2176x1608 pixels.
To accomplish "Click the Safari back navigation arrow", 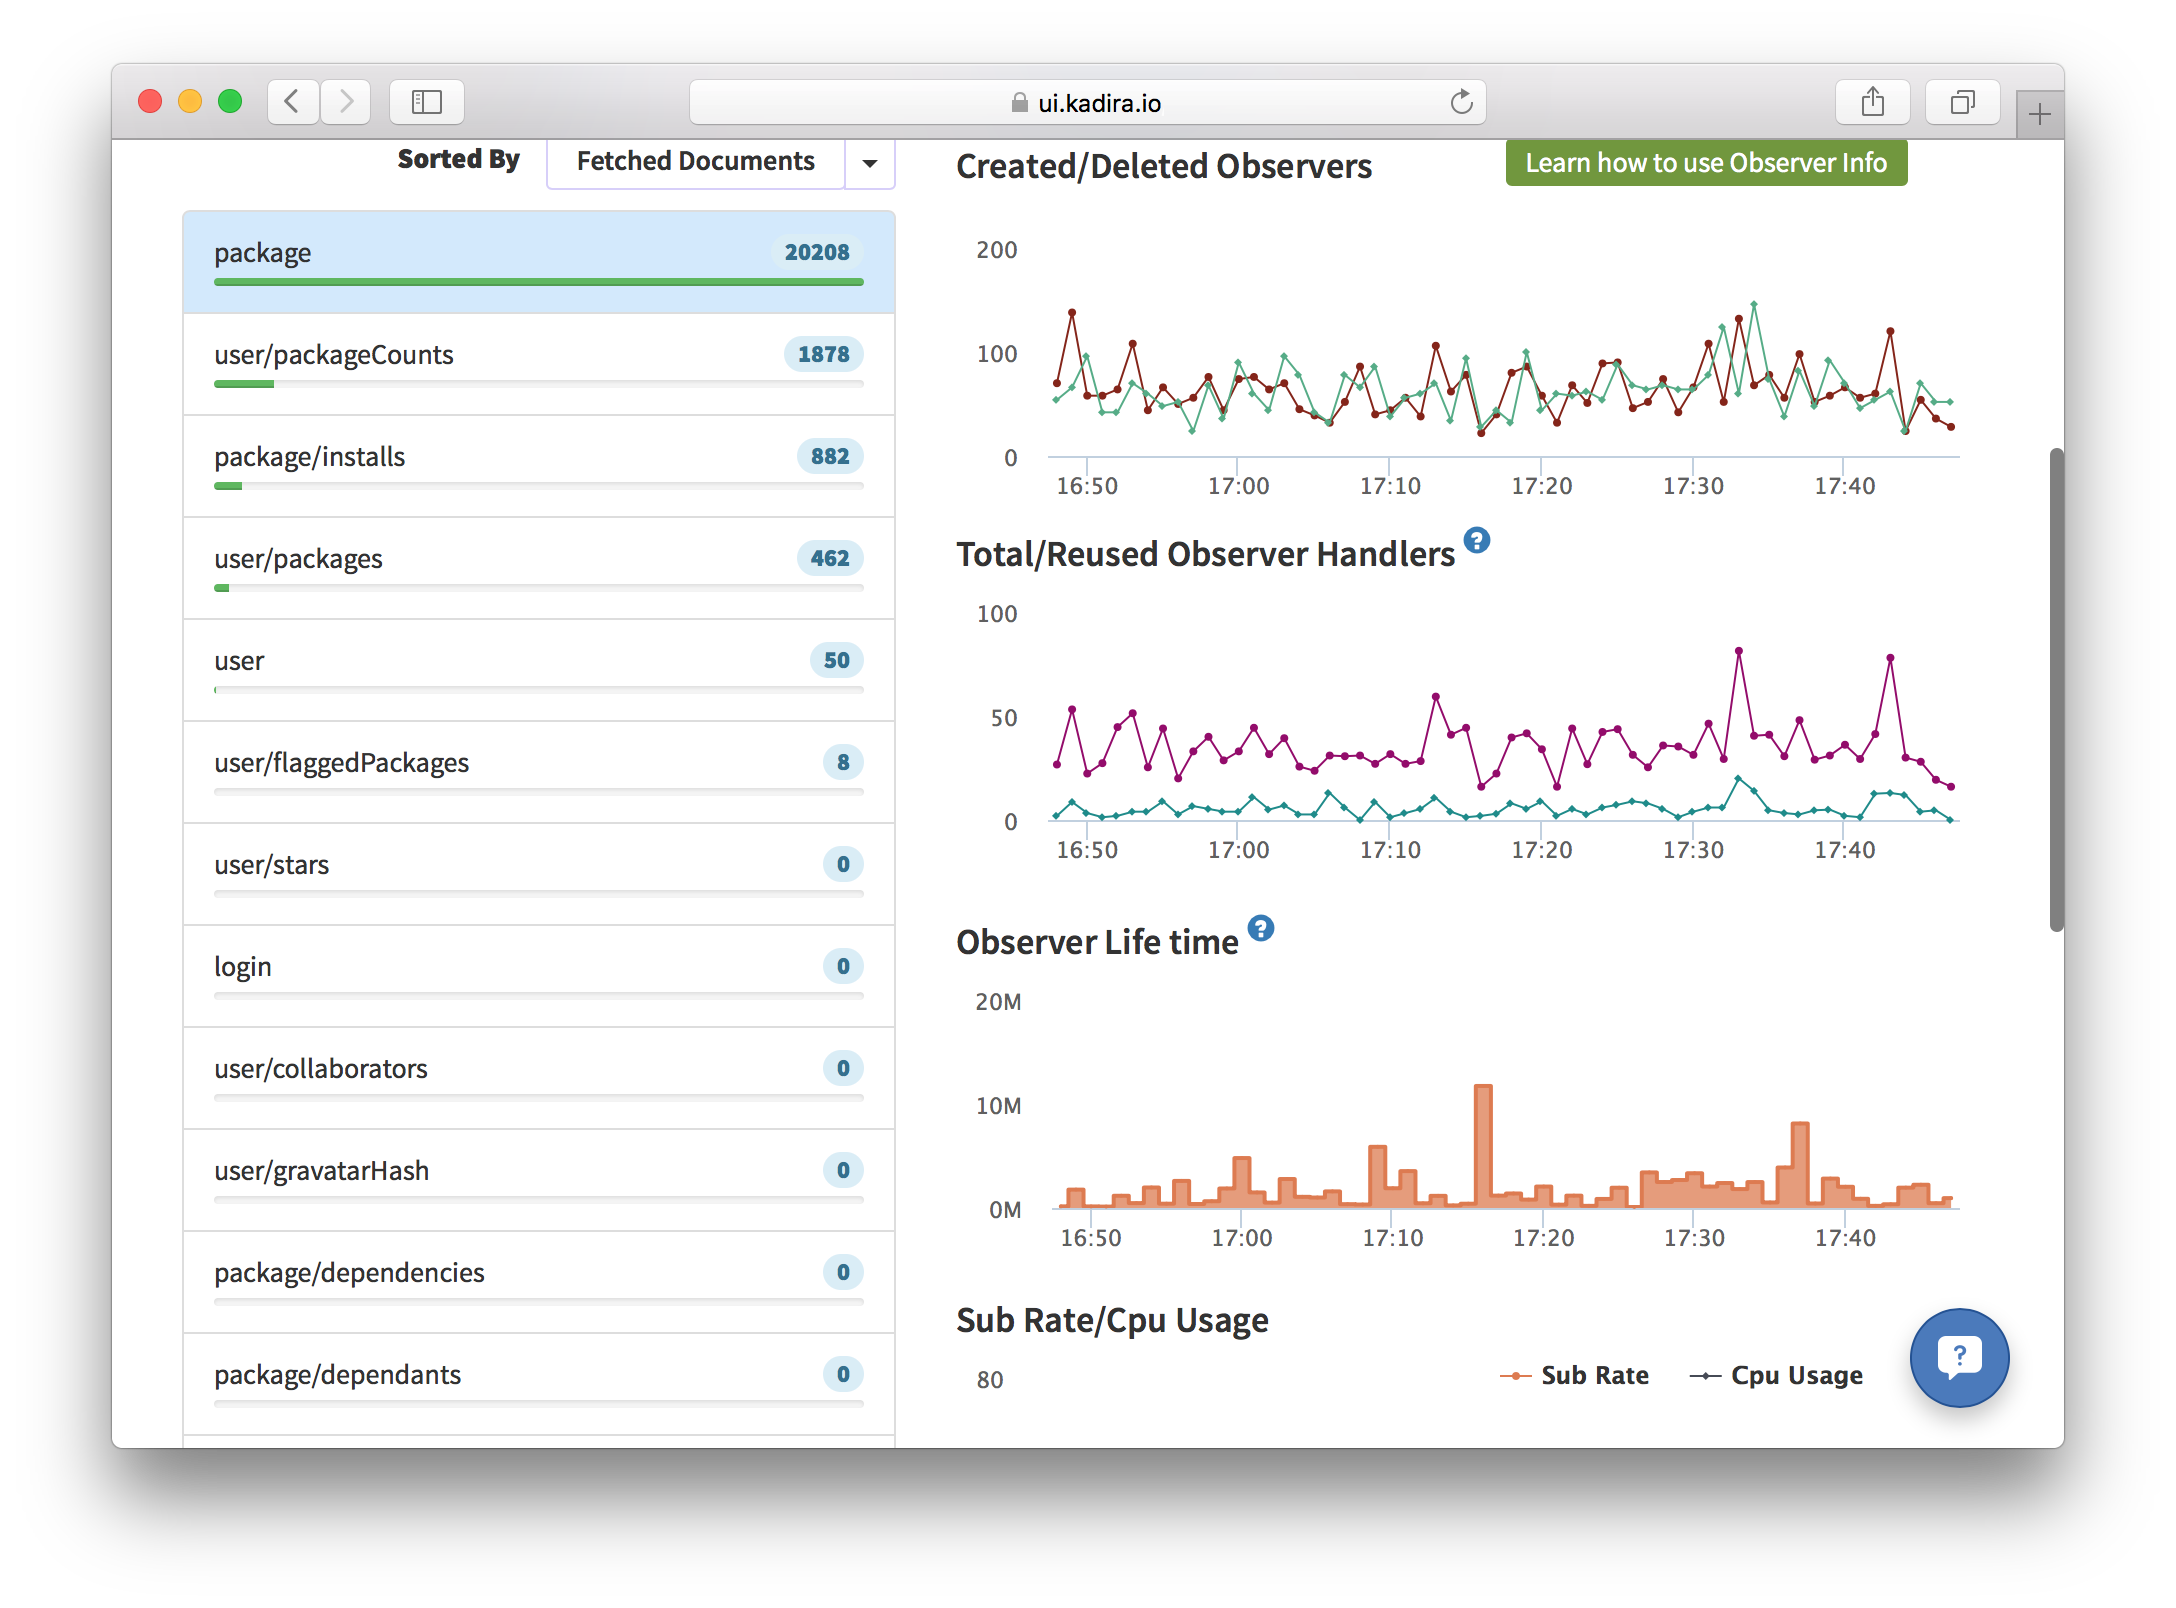I will (x=292, y=102).
